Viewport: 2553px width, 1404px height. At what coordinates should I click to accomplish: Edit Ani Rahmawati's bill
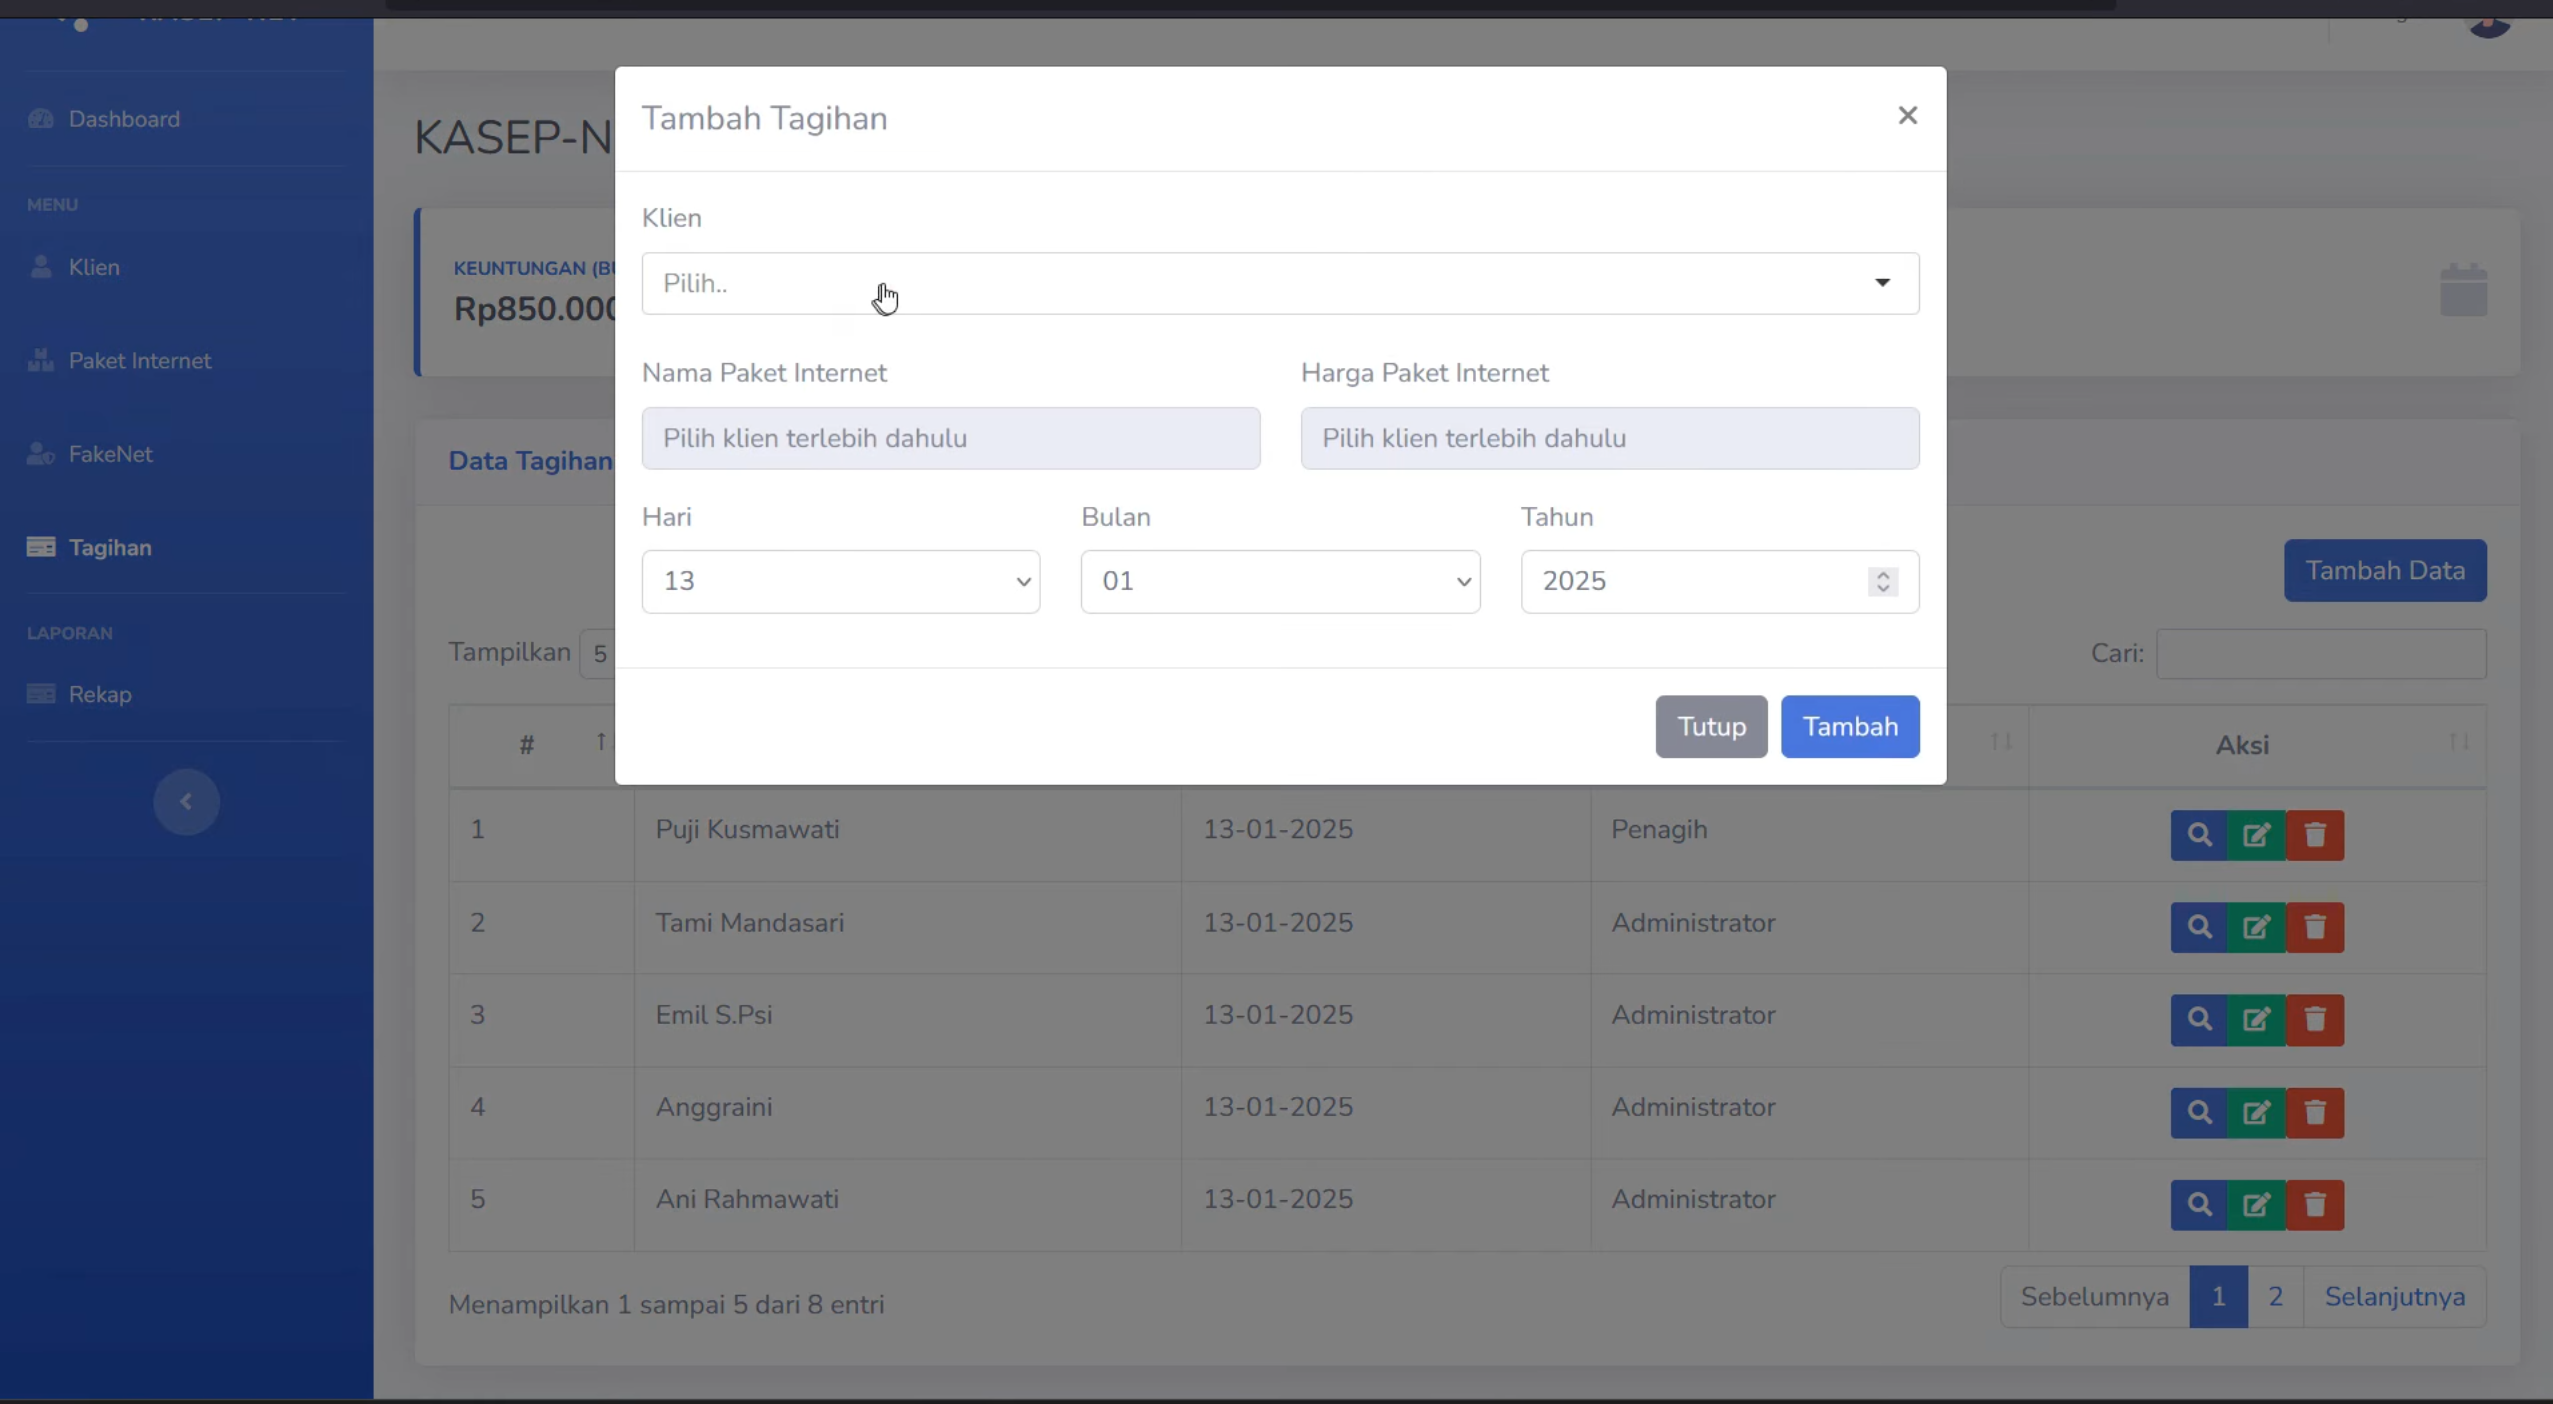click(2256, 1204)
